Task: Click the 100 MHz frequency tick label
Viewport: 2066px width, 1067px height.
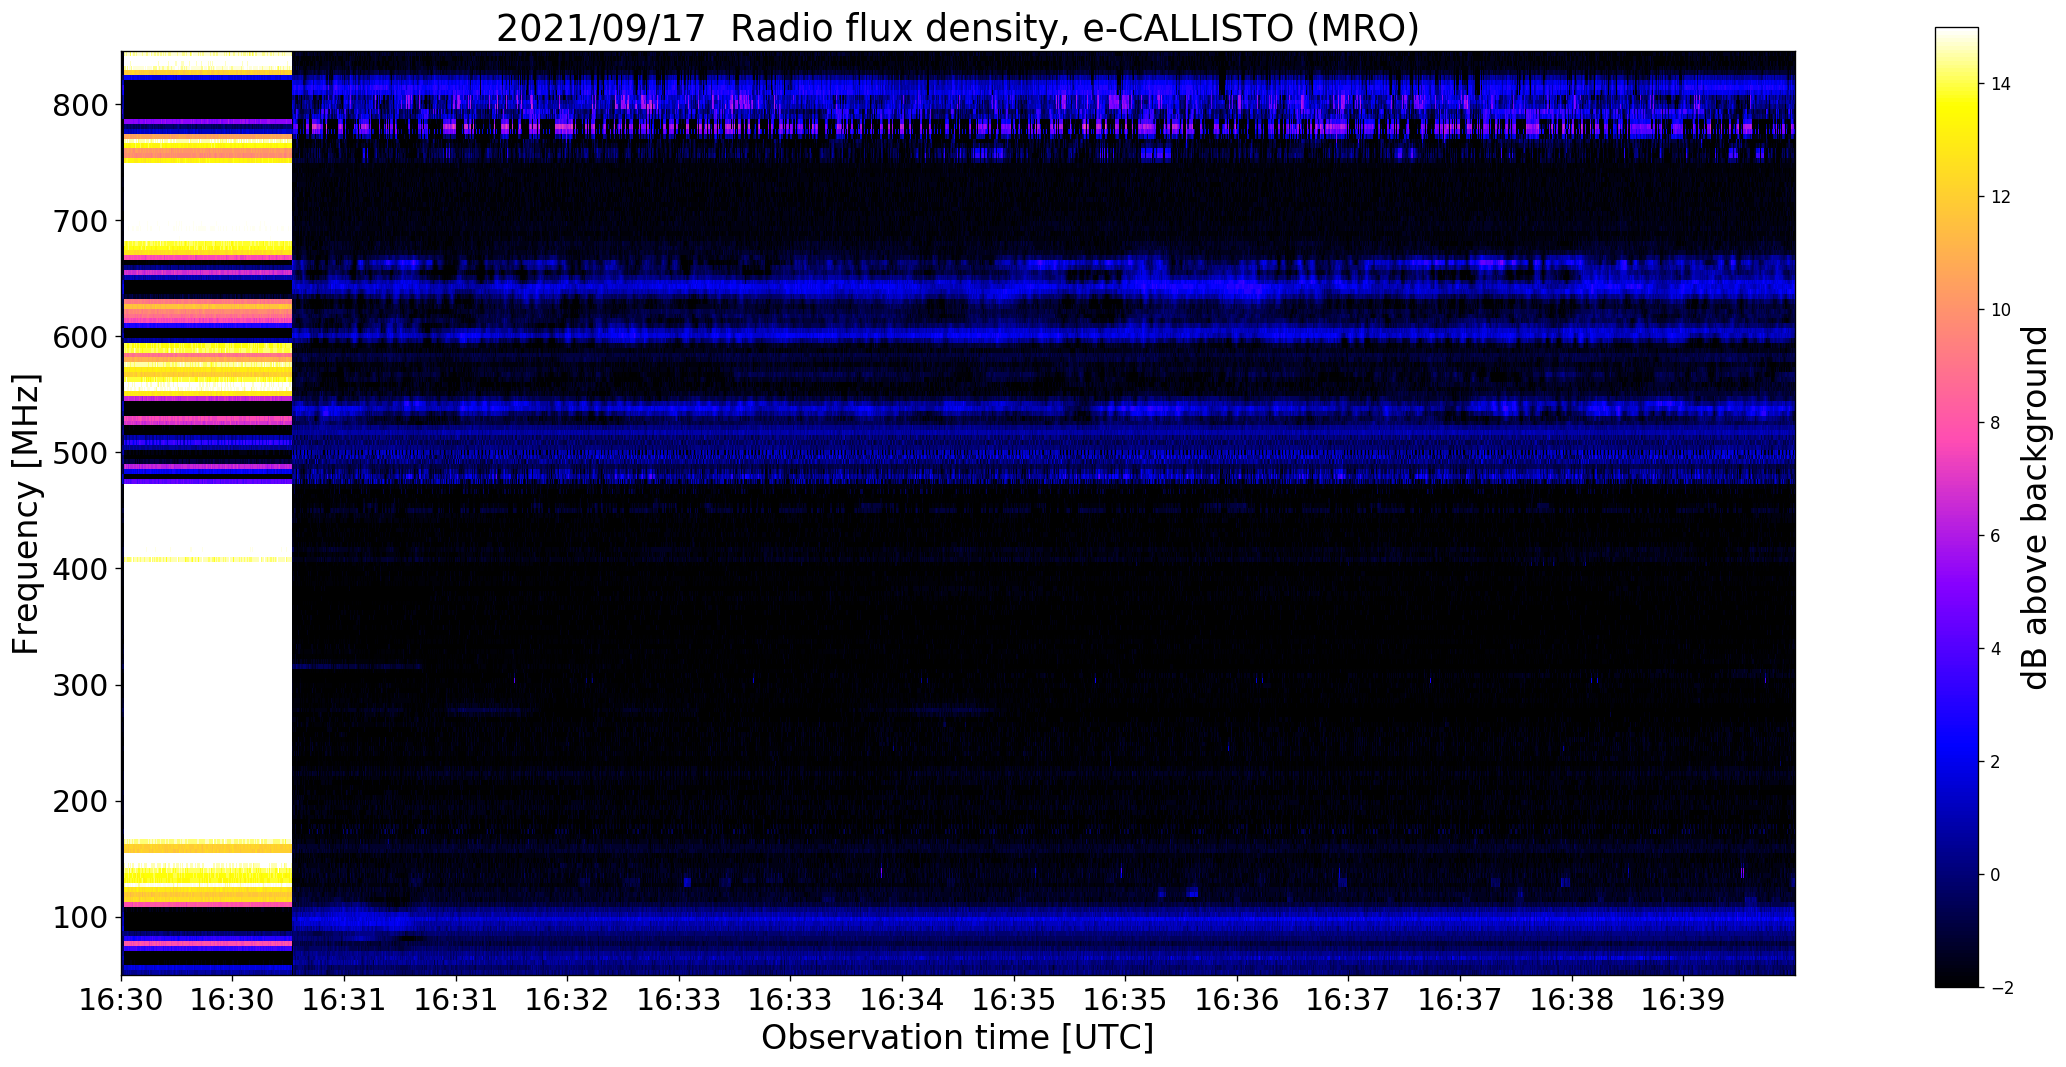Action: (x=80, y=917)
